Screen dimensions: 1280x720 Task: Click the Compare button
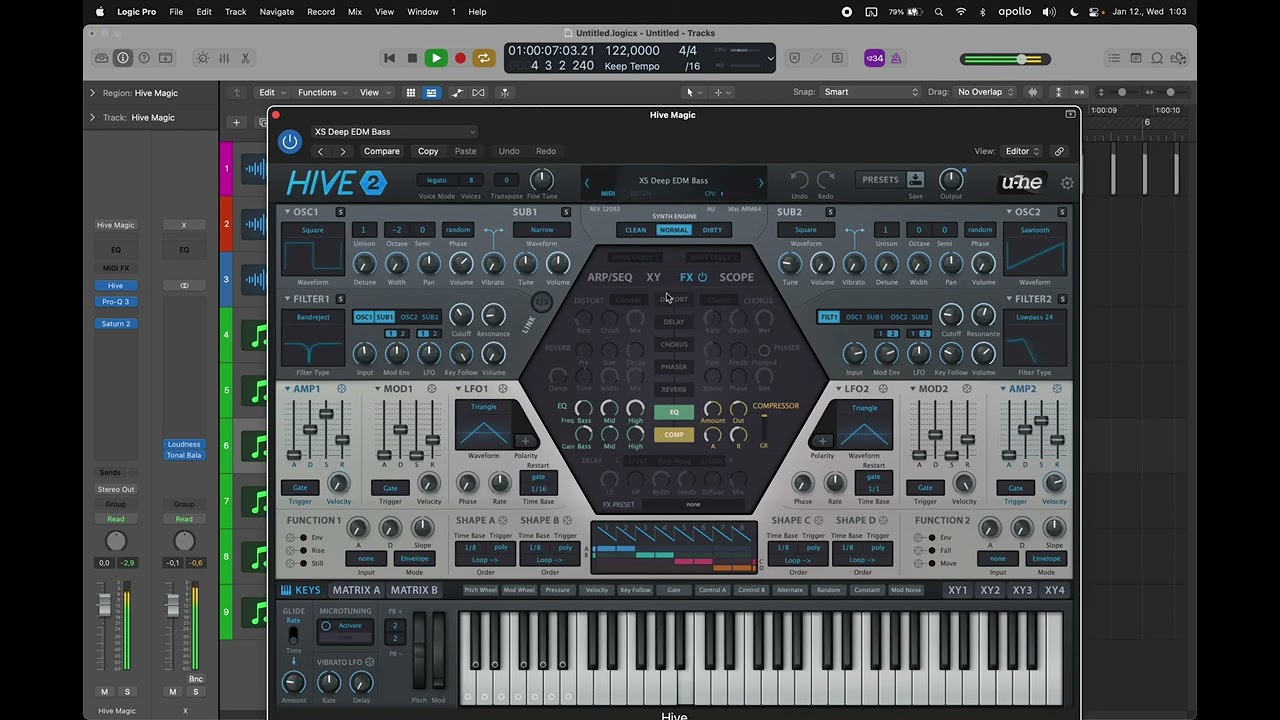click(x=381, y=151)
